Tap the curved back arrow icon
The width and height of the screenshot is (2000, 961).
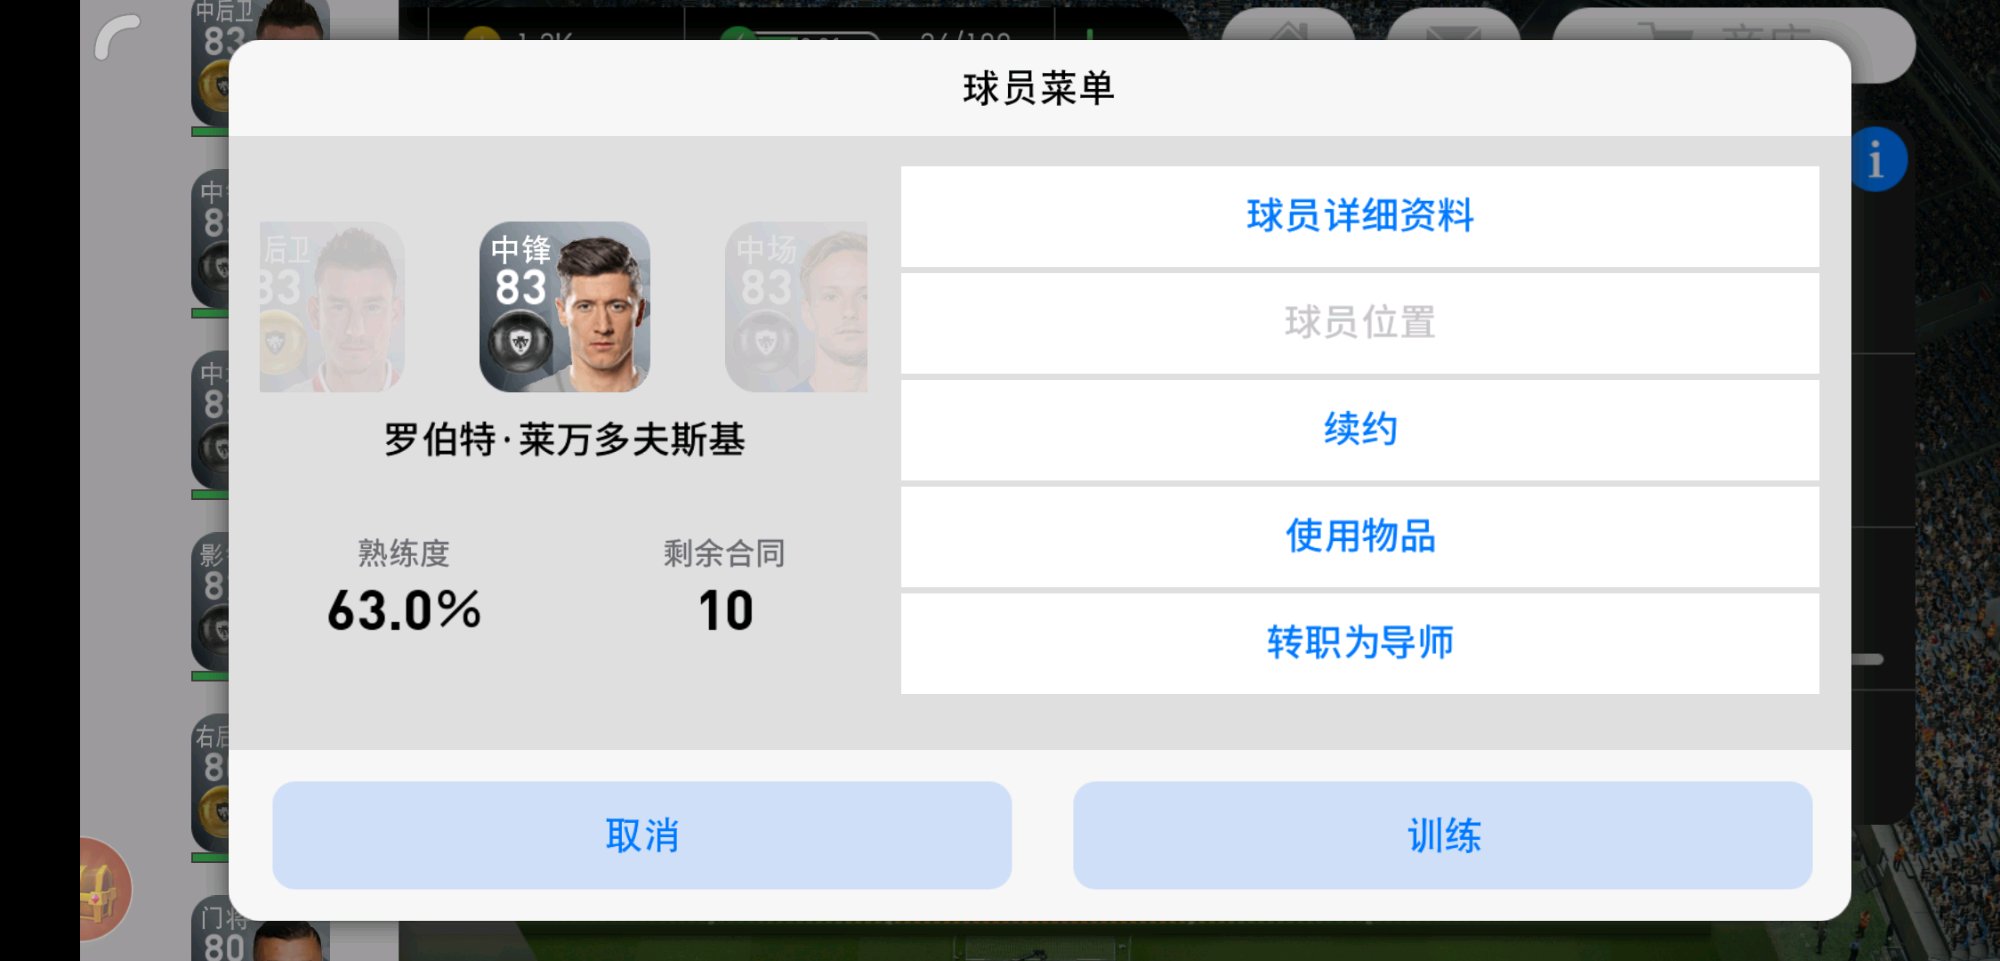pyautogui.click(x=118, y=38)
